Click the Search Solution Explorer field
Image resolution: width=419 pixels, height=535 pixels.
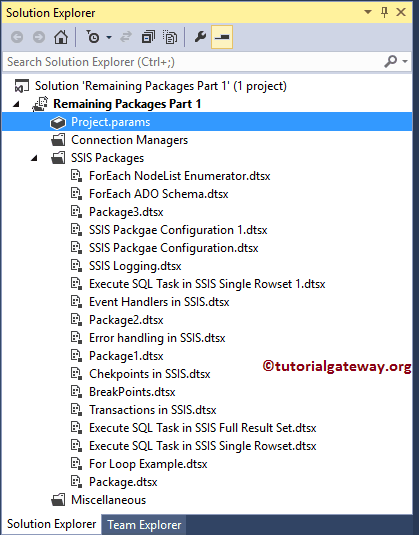tap(193, 62)
